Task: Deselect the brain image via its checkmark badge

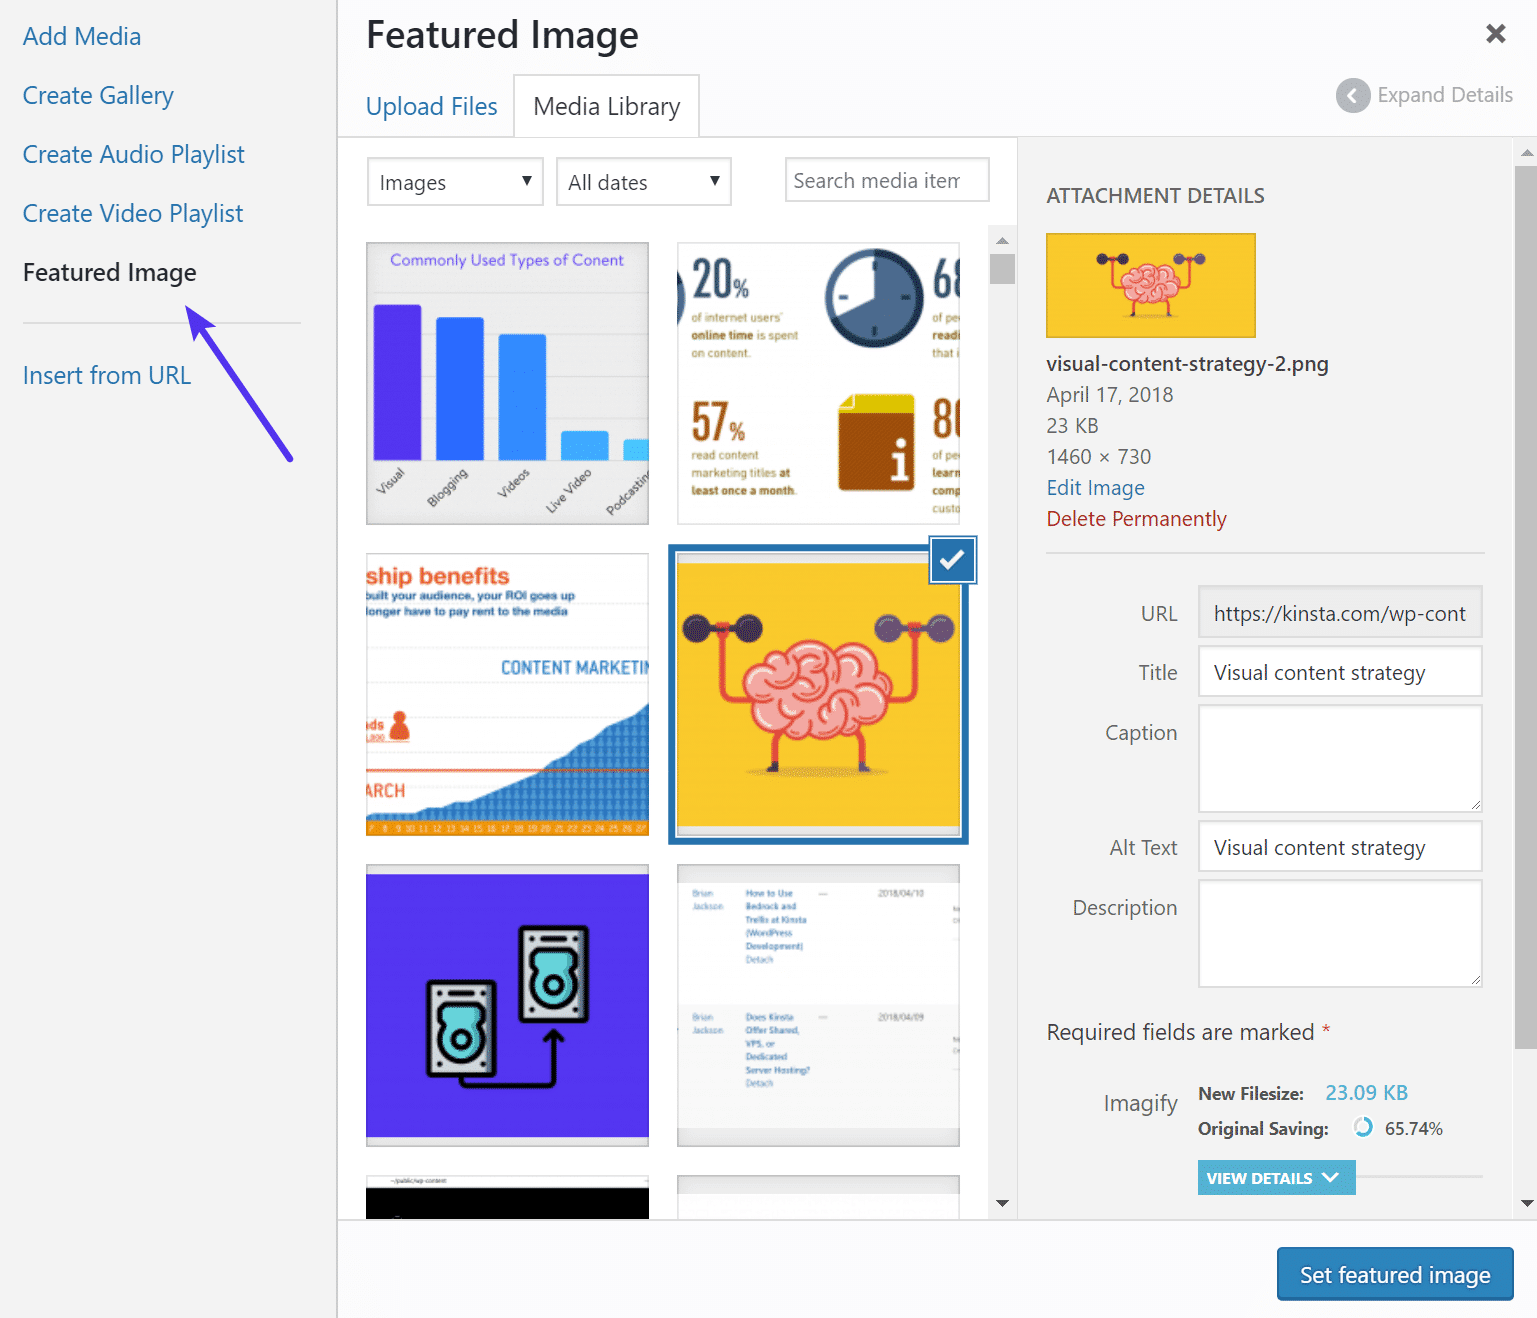Action: click(x=951, y=560)
